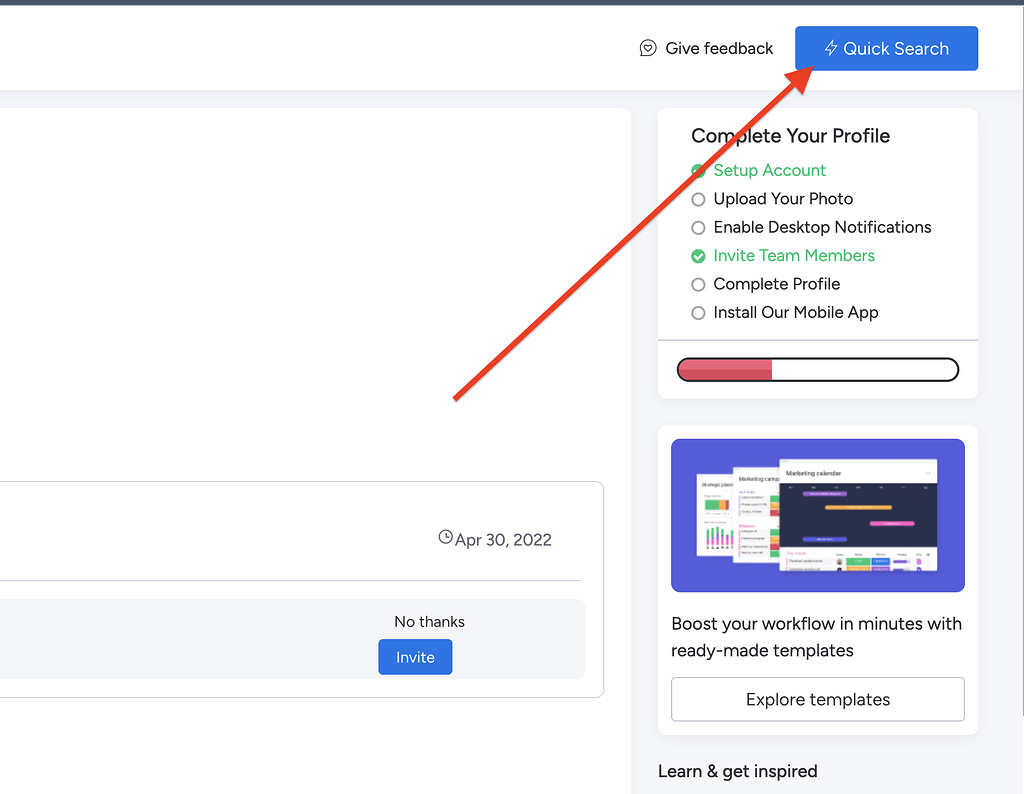The image size is (1024, 794).
Task: Click the green checkmark for Setup Account
Action: (x=698, y=170)
